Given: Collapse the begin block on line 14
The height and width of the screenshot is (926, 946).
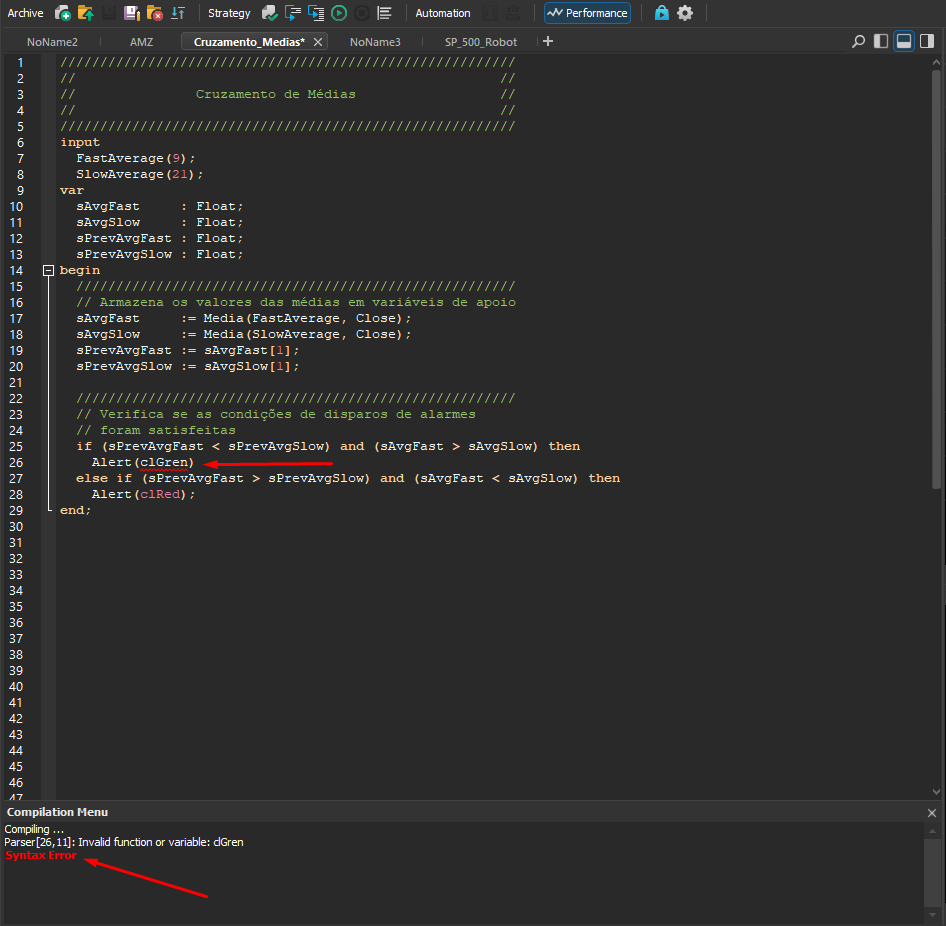Looking at the screenshot, I should pyautogui.click(x=47, y=270).
